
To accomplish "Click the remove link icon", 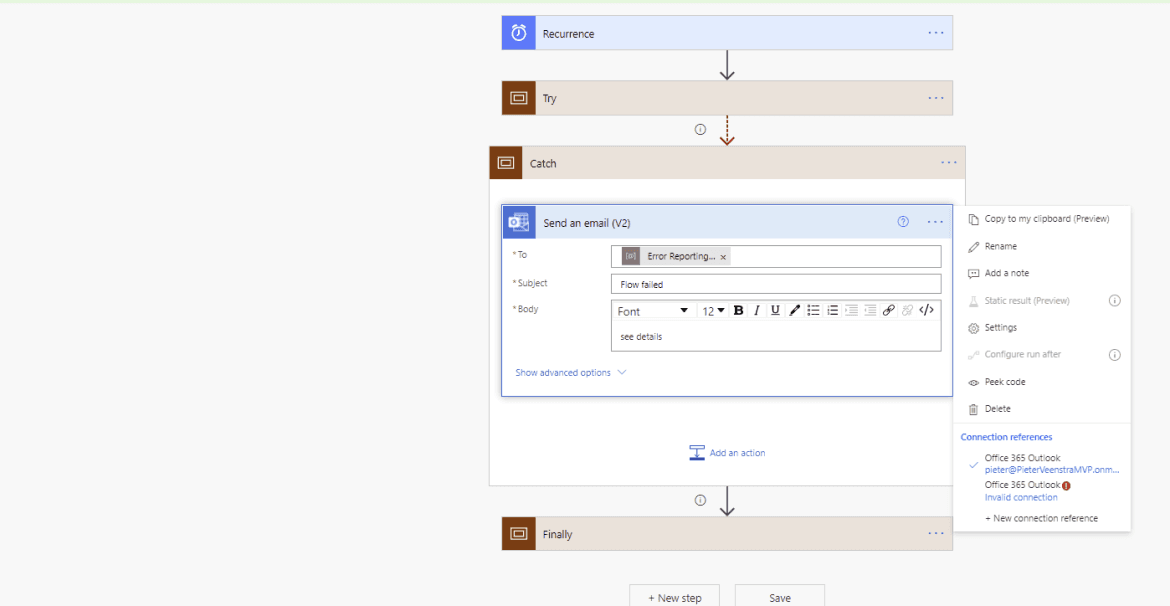I will tap(907, 310).
